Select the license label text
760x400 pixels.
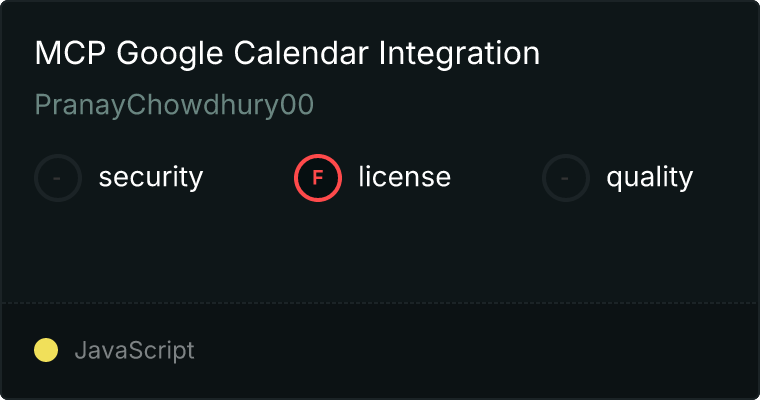(x=404, y=178)
